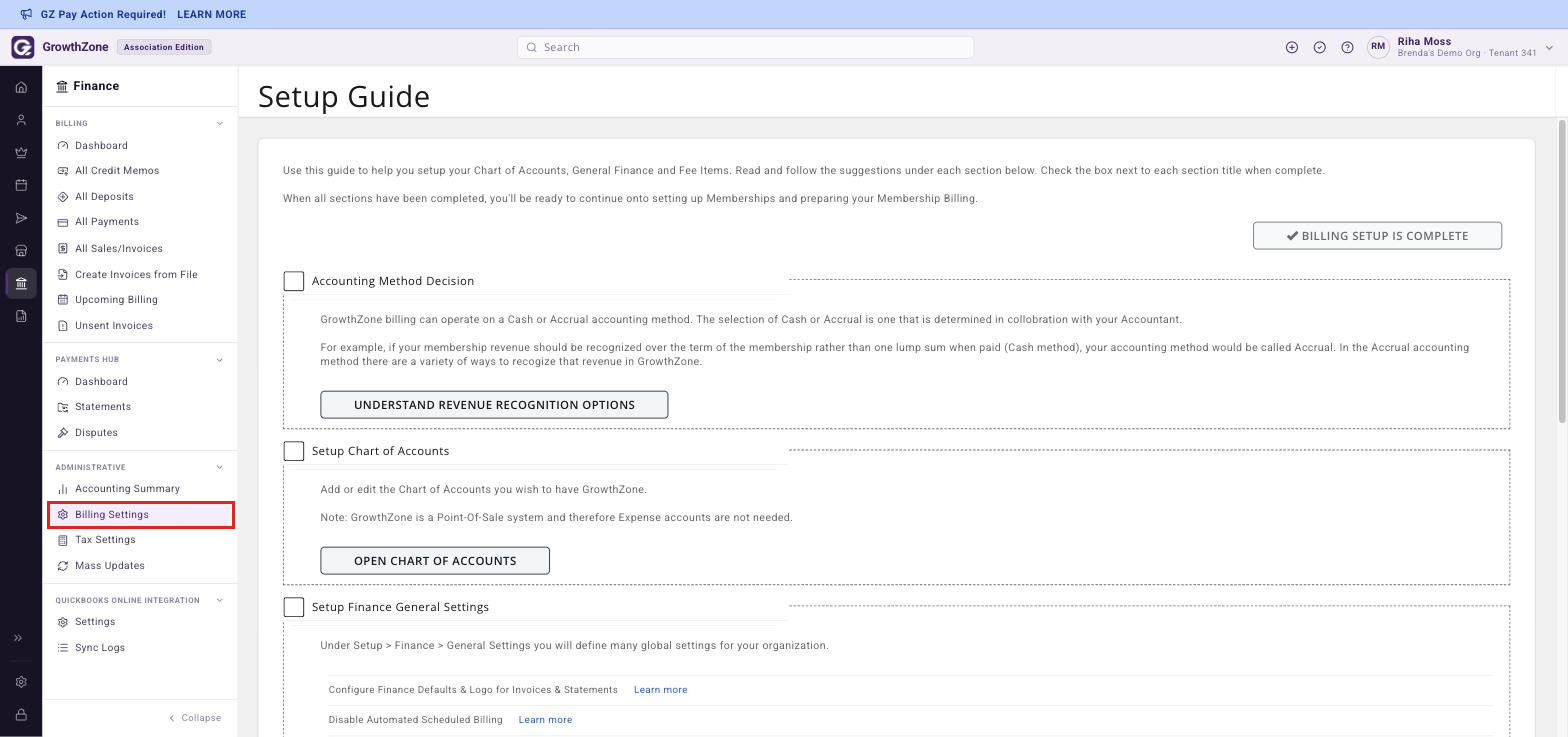
Task: Click the GrowthZone logo icon
Action: (x=23, y=47)
